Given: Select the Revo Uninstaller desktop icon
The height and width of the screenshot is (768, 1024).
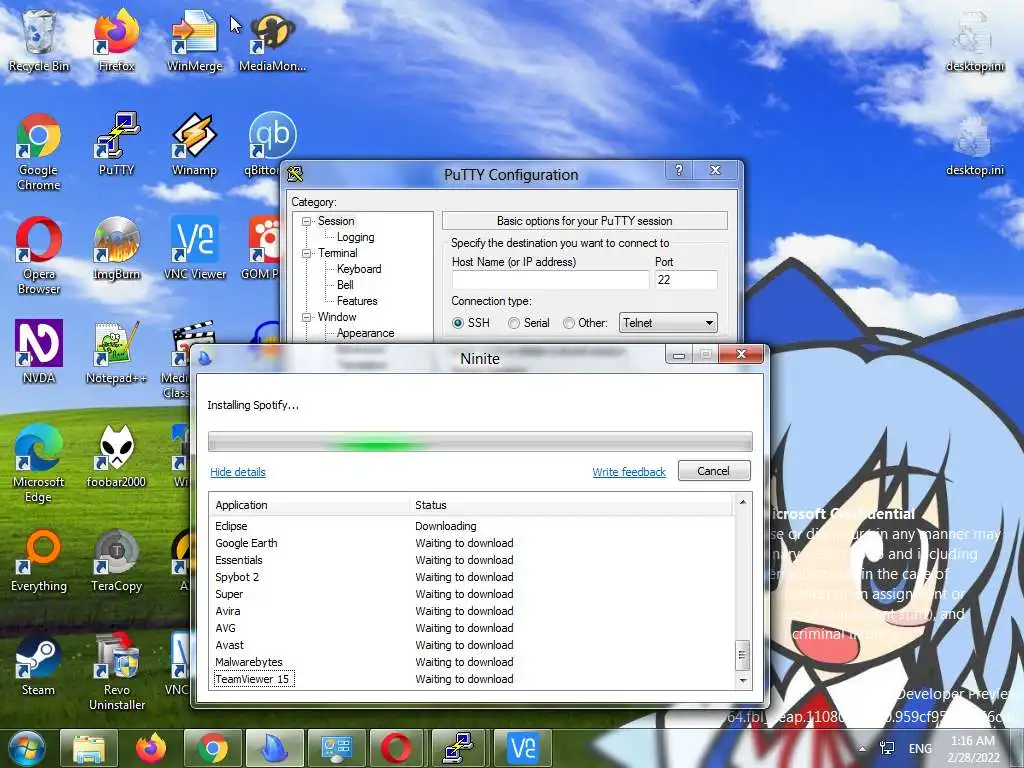Looking at the screenshot, I should [x=116, y=671].
